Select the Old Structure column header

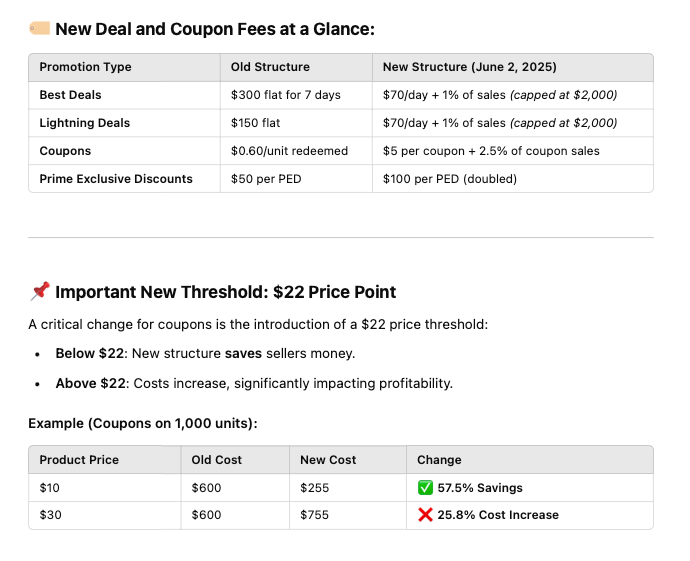click(x=270, y=67)
